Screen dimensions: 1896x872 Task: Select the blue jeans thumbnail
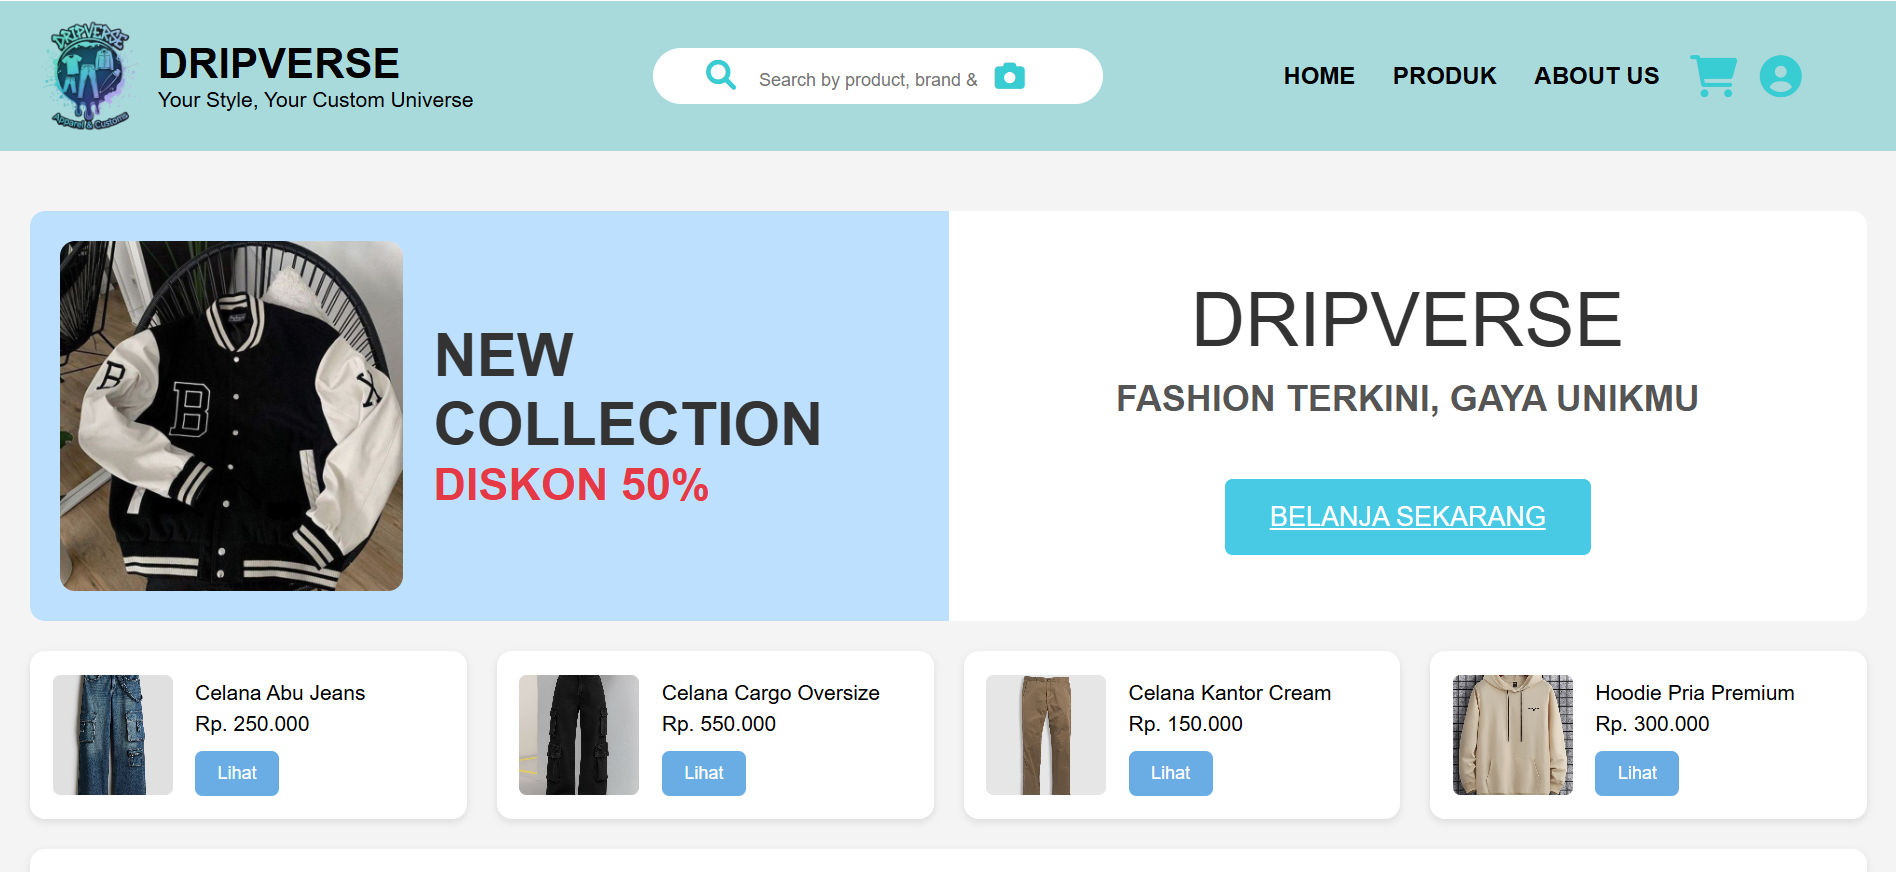(x=113, y=735)
